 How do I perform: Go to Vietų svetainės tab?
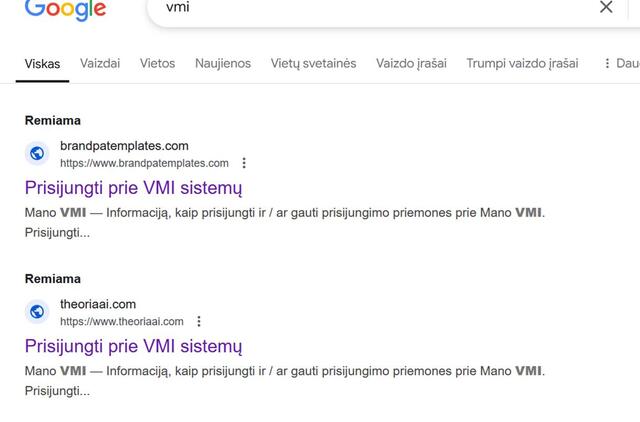(313, 63)
